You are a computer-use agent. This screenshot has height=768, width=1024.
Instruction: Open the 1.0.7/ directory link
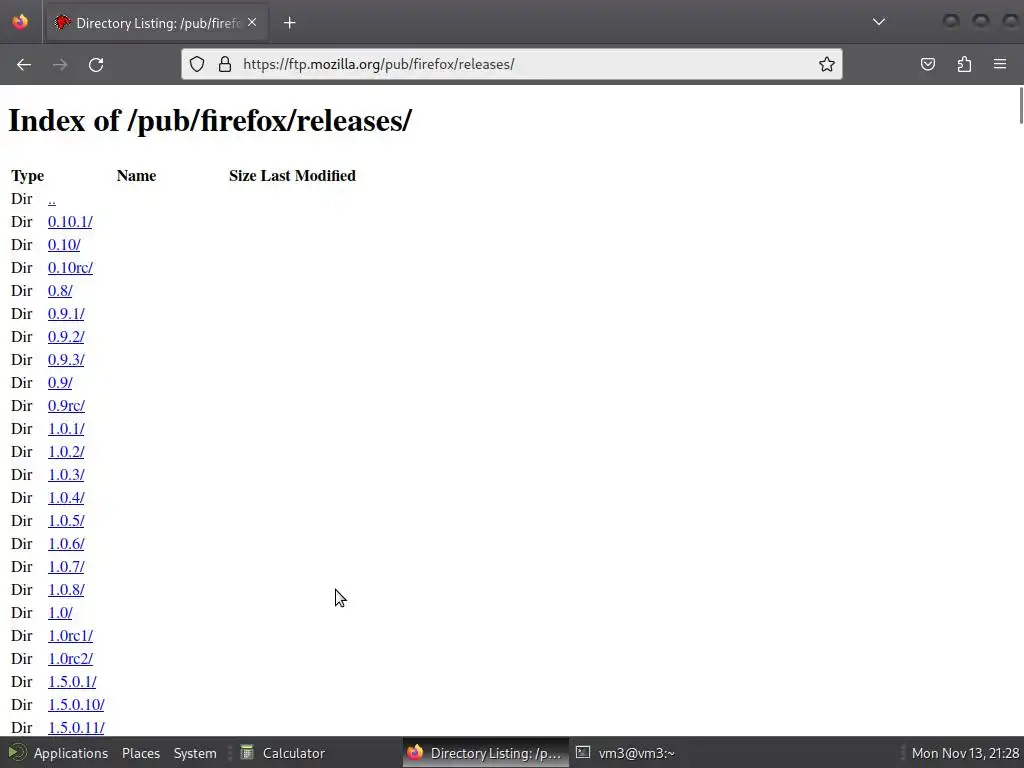tap(66, 567)
